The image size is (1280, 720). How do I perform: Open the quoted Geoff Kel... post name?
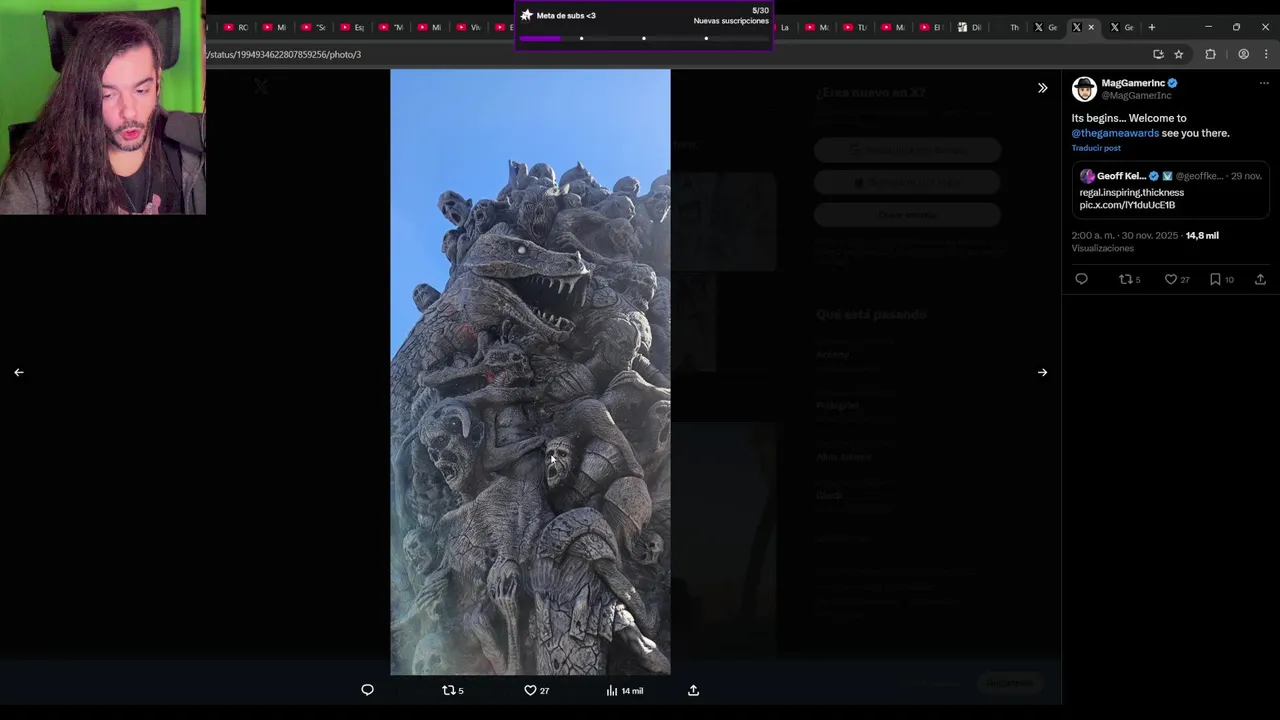click(x=1121, y=176)
